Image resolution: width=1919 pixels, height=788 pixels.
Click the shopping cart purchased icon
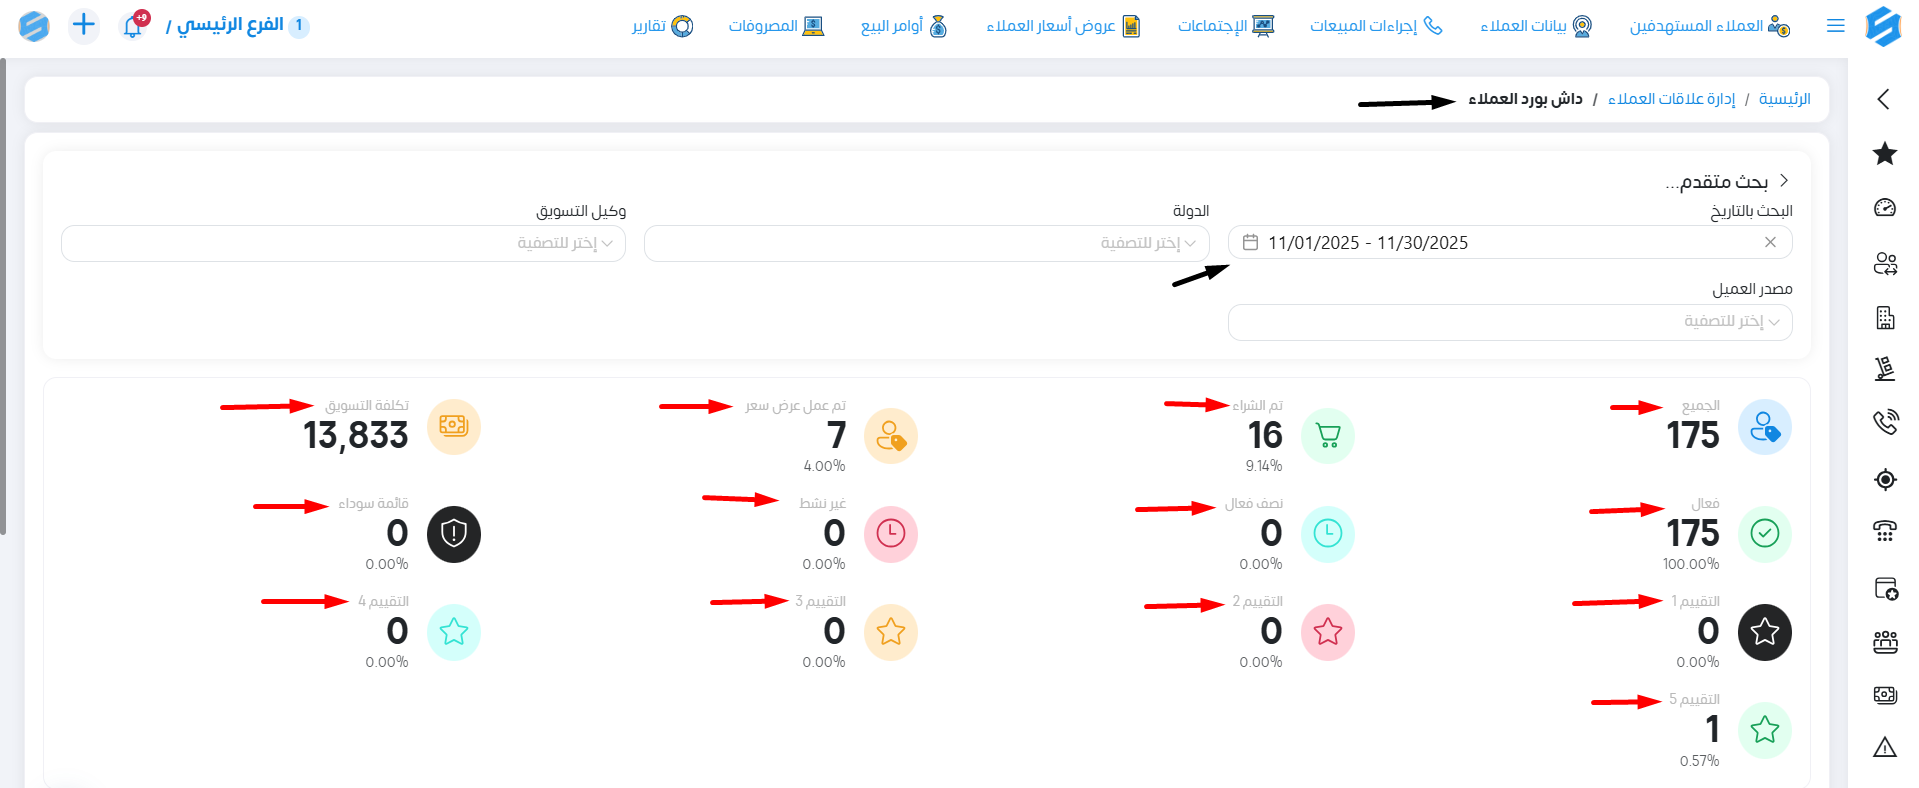(1327, 436)
